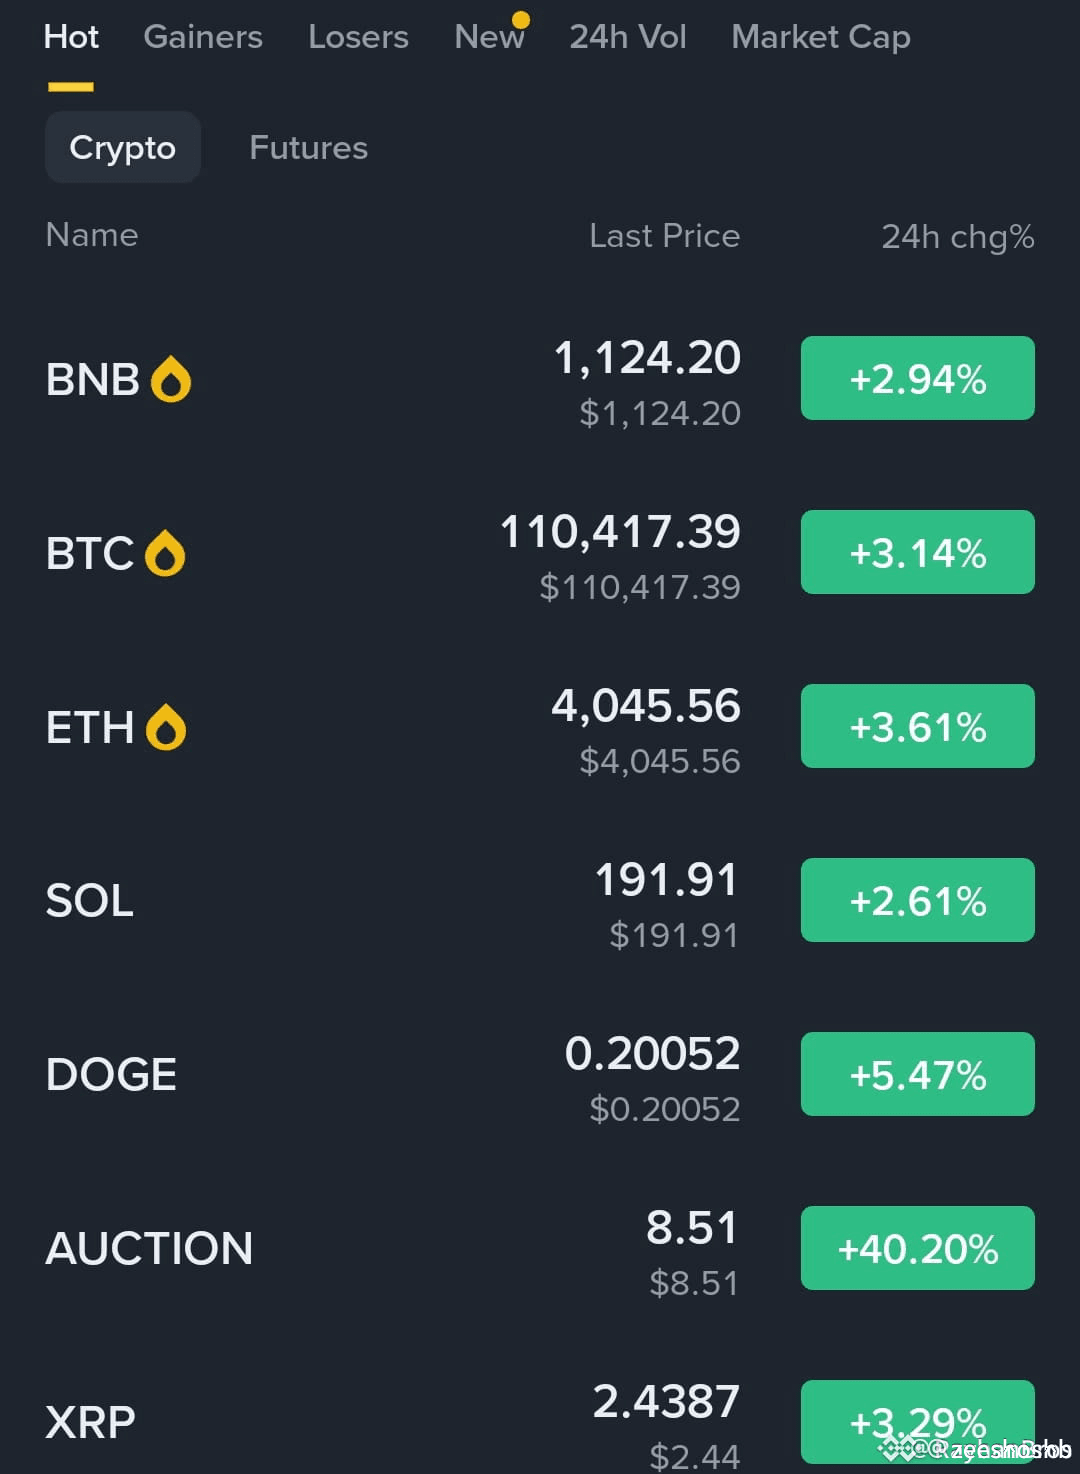1080x1474 pixels.
Task: Tap the 110,417.39 BTC price
Action: tap(620, 532)
